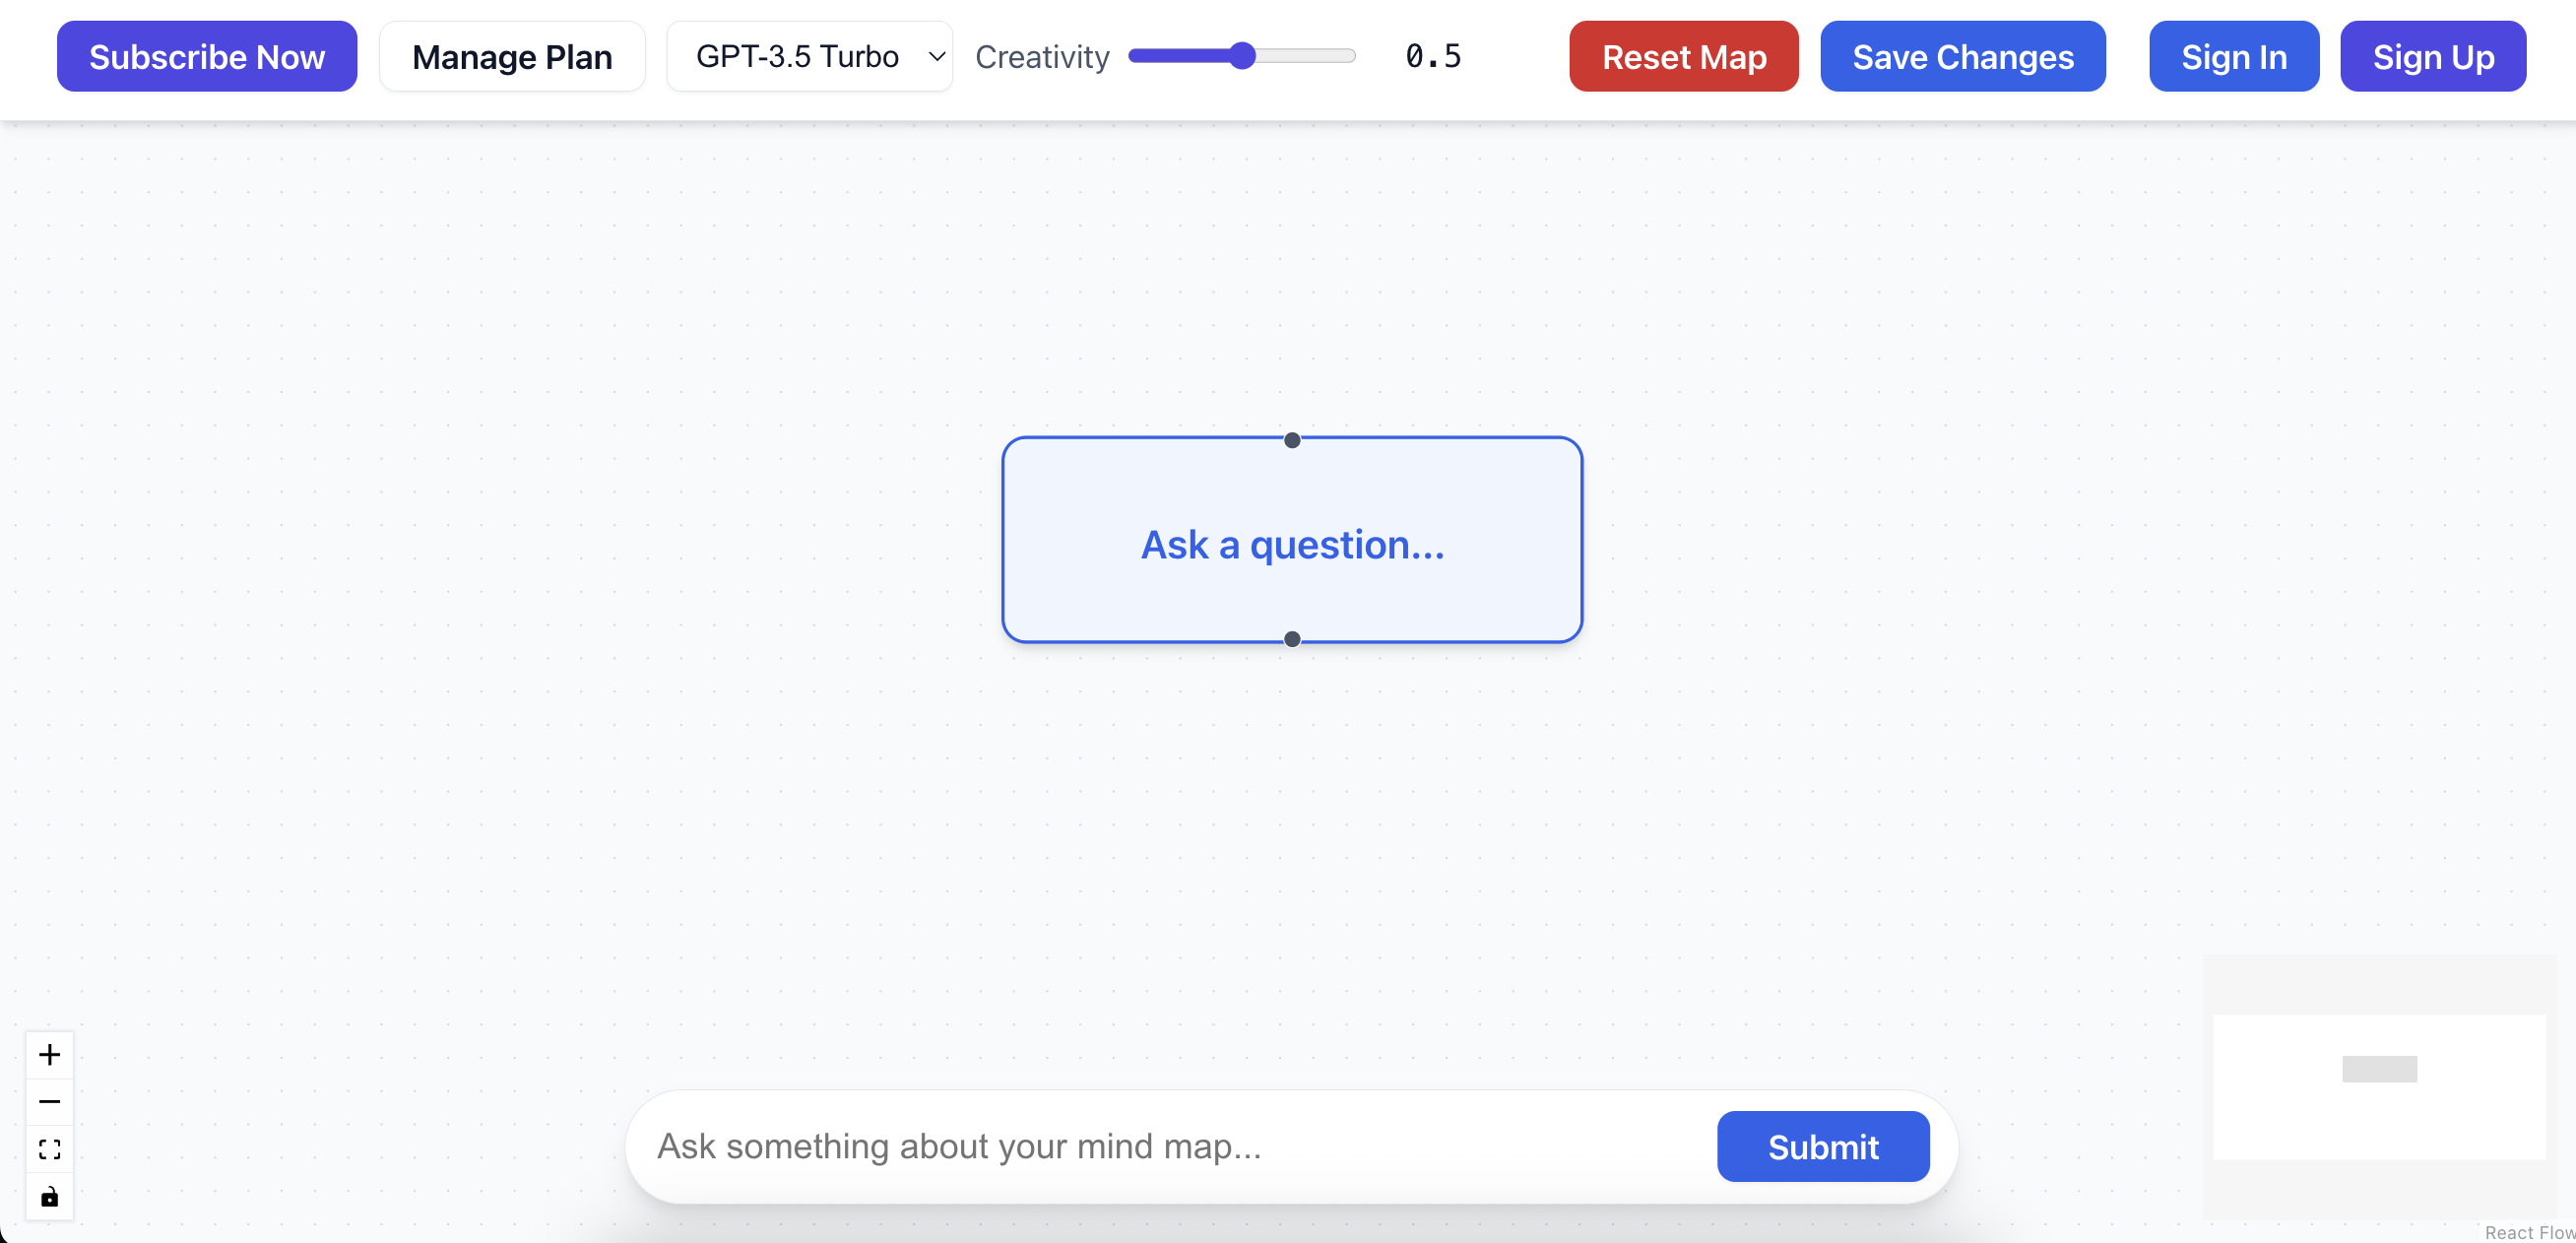Toggle the canvas lock icon
The image size is (2576, 1243).
click(49, 1197)
